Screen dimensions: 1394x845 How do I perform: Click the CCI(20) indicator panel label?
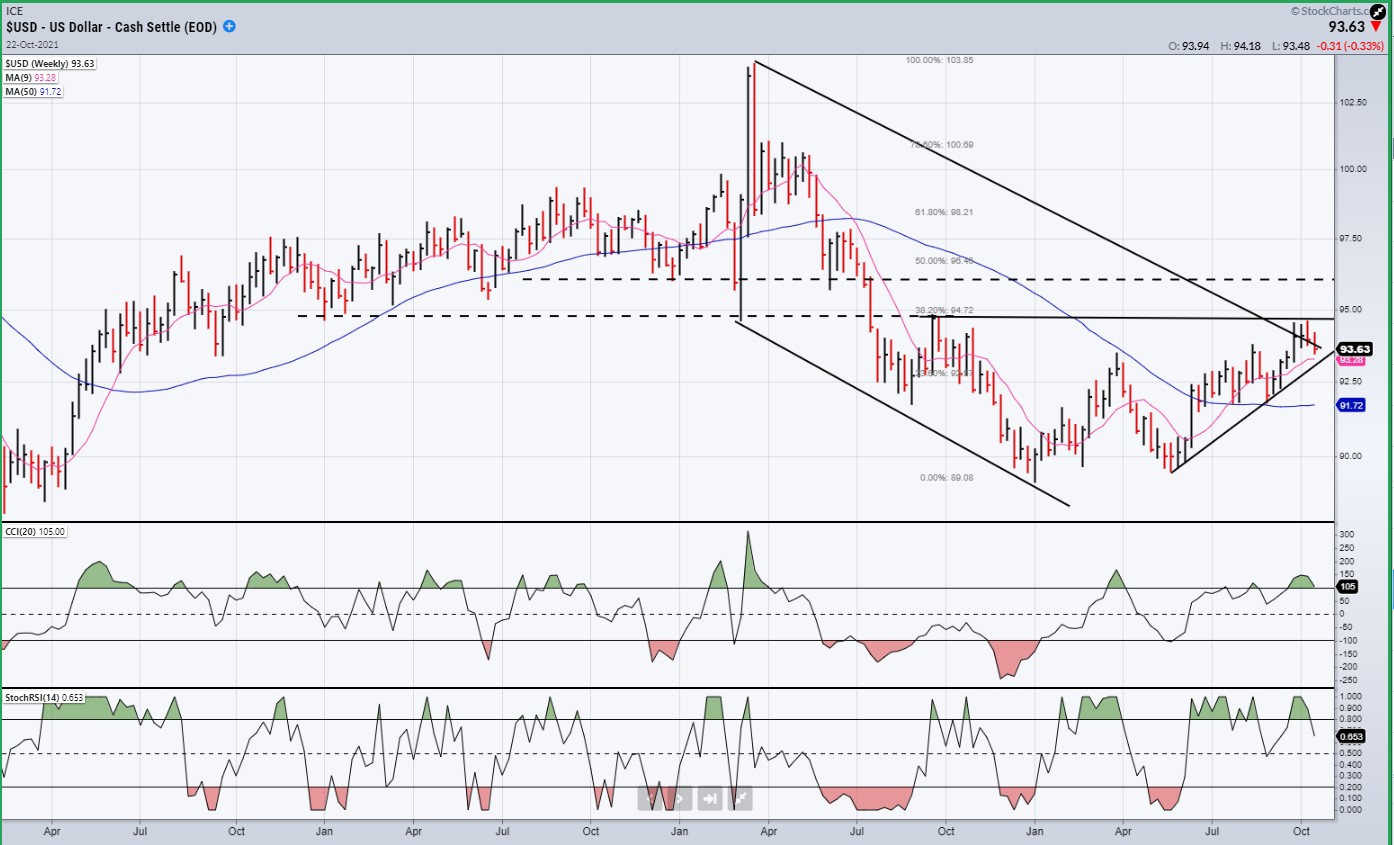point(35,532)
